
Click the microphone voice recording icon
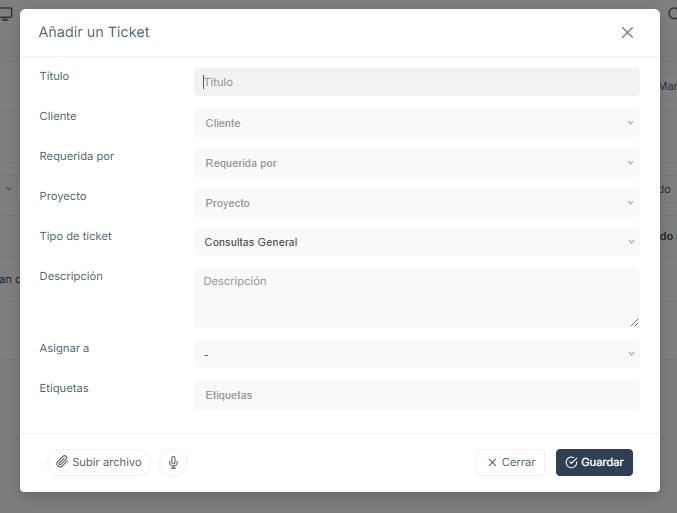tap(173, 462)
